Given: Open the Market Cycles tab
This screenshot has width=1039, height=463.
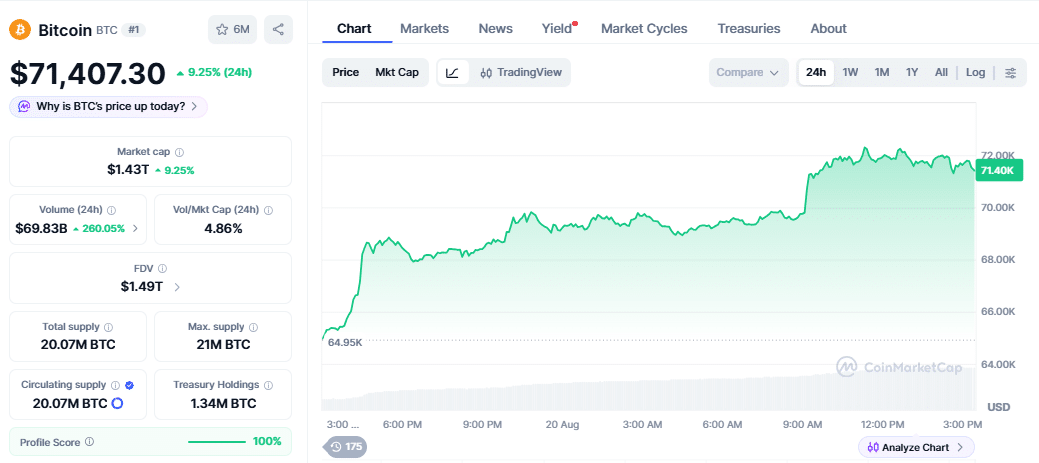Looking at the screenshot, I should (x=644, y=28).
